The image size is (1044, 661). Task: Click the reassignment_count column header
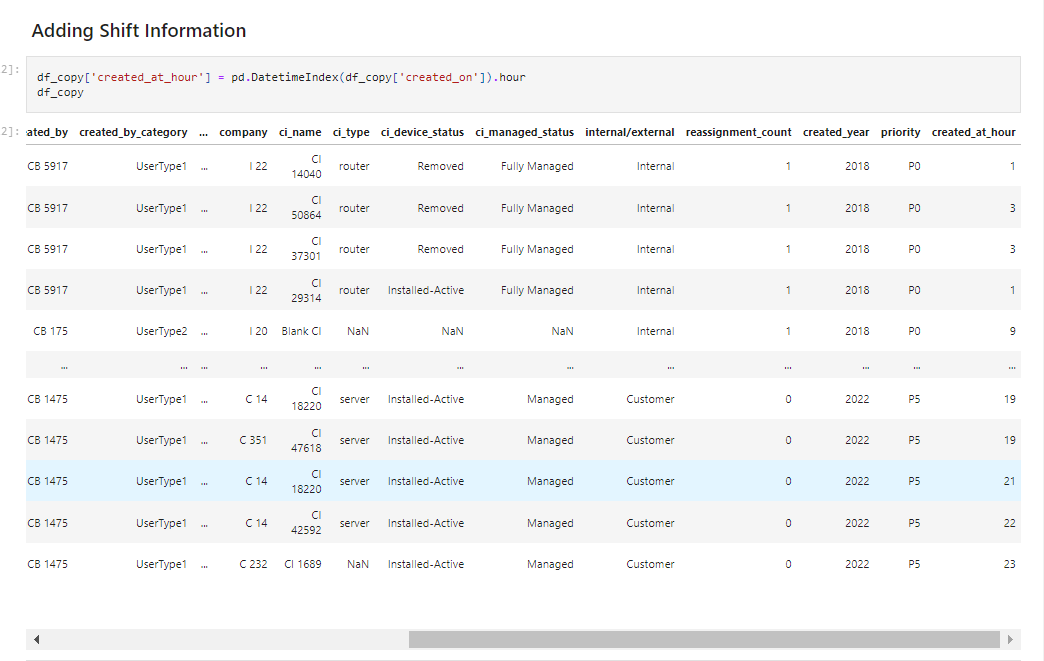[x=739, y=131]
